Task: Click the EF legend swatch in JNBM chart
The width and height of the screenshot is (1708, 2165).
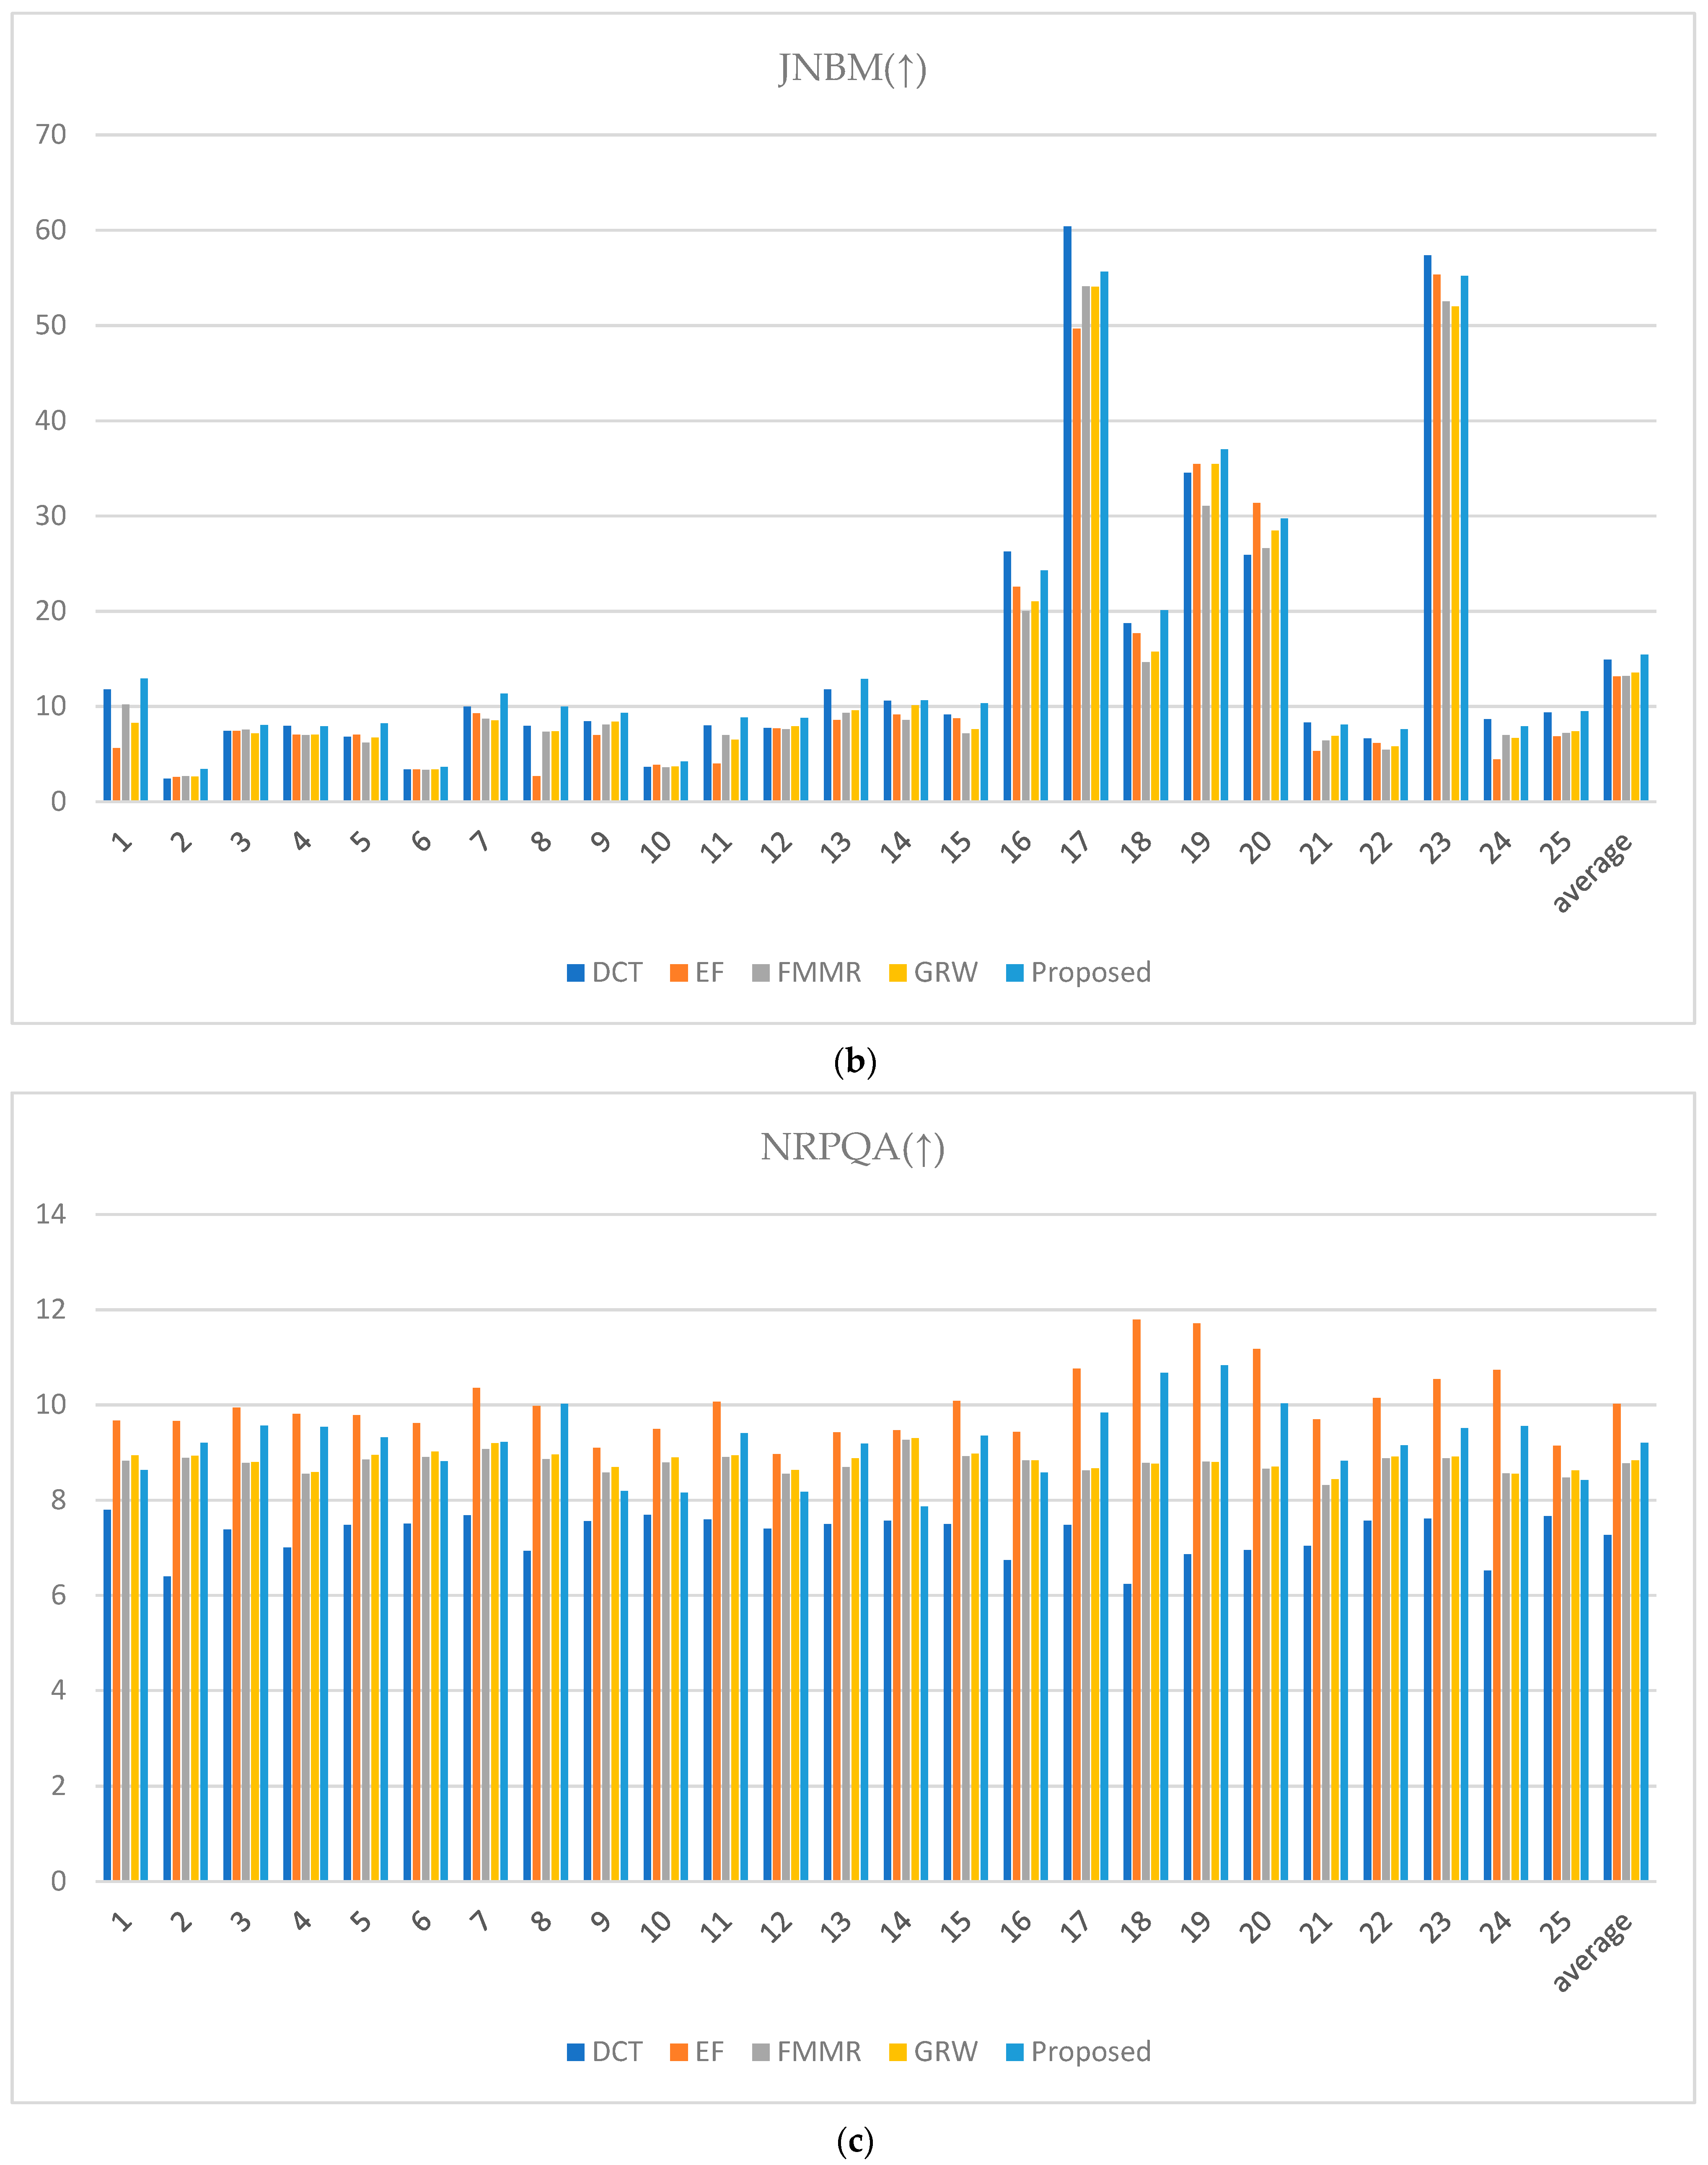Action: pyautogui.click(x=679, y=973)
